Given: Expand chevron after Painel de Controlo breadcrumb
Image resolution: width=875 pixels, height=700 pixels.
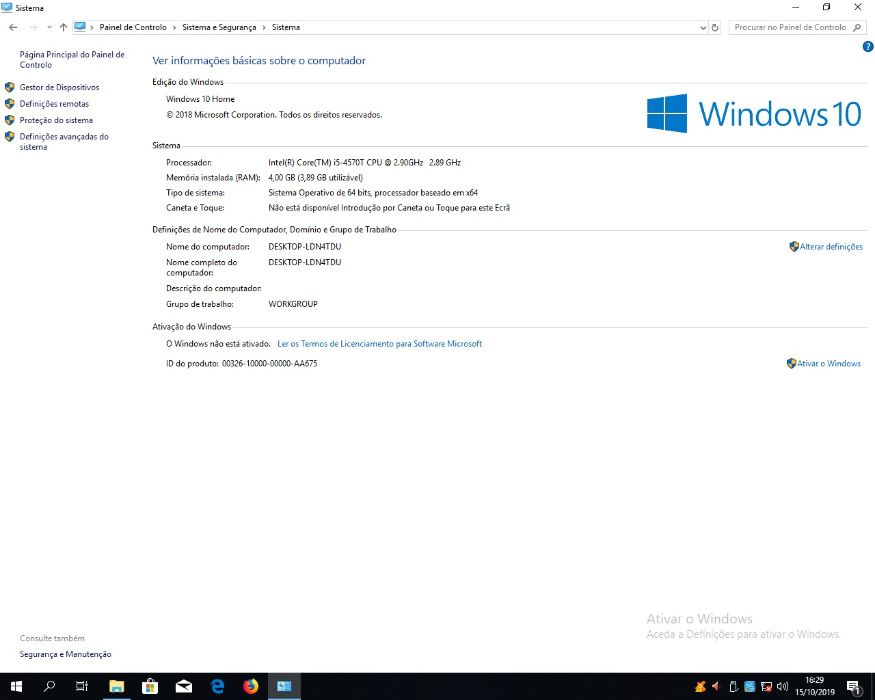Looking at the screenshot, I should click(174, 27).
